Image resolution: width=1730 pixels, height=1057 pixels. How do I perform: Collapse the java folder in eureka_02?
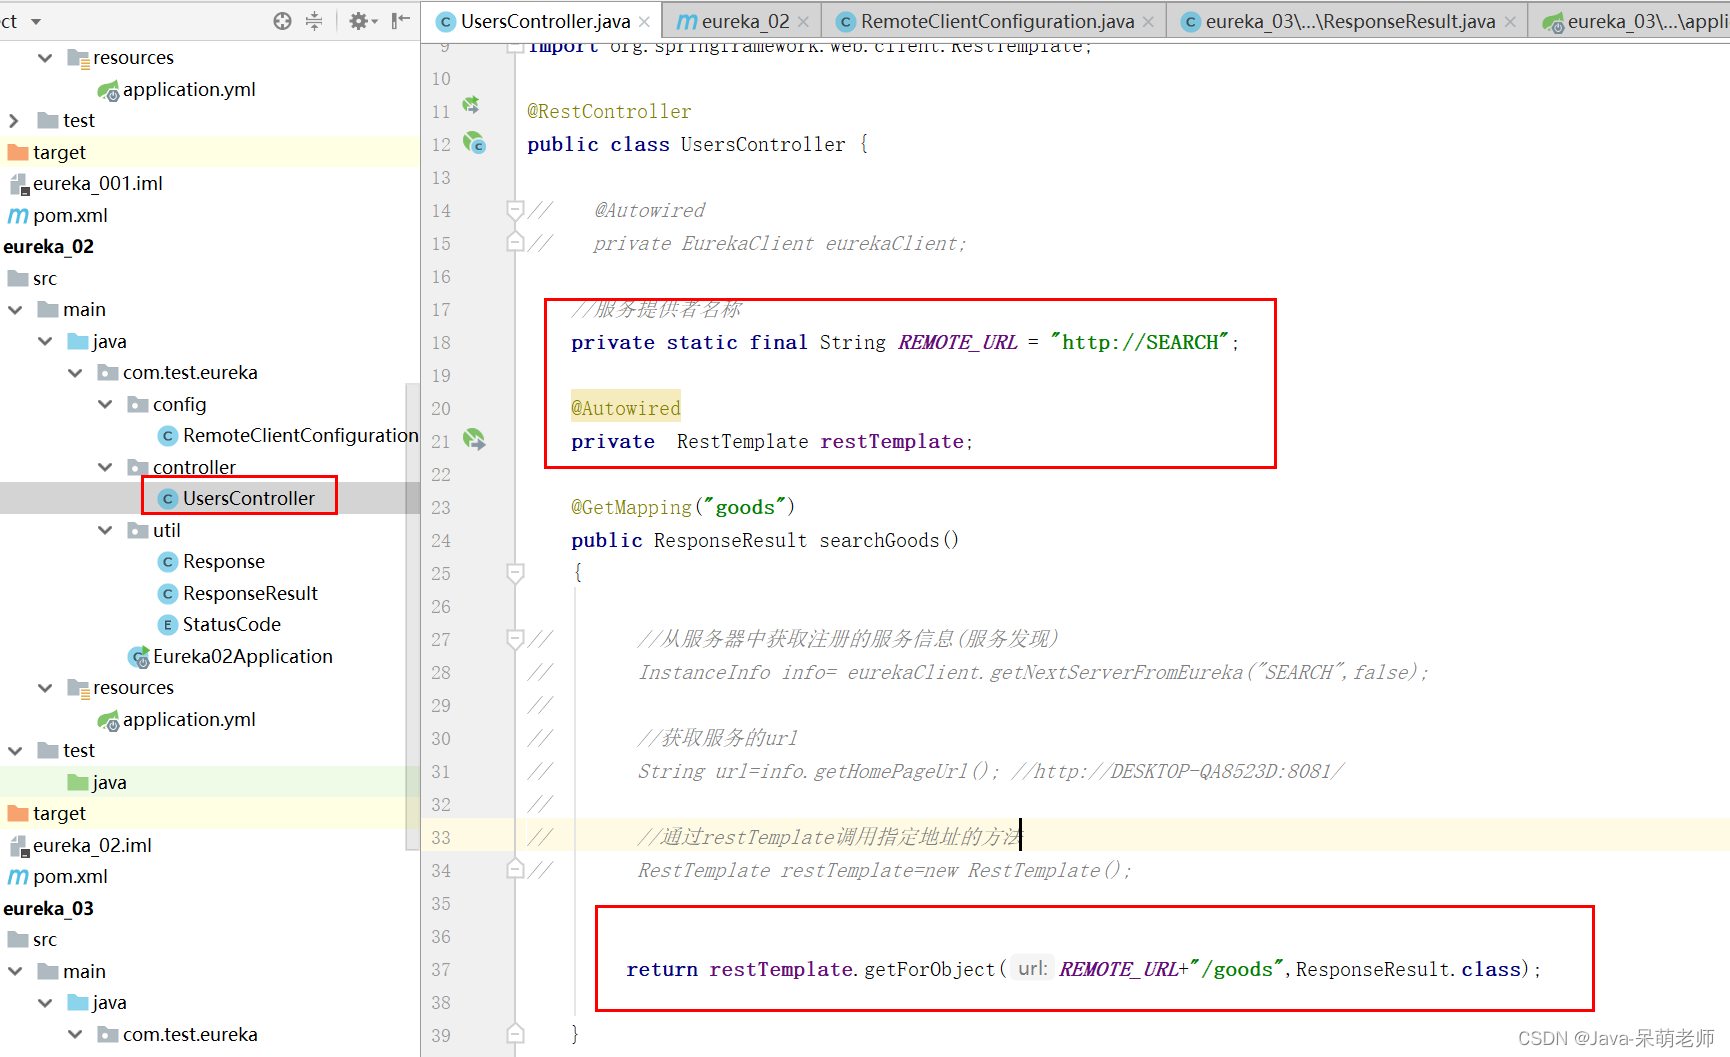[x=45, y=341]
